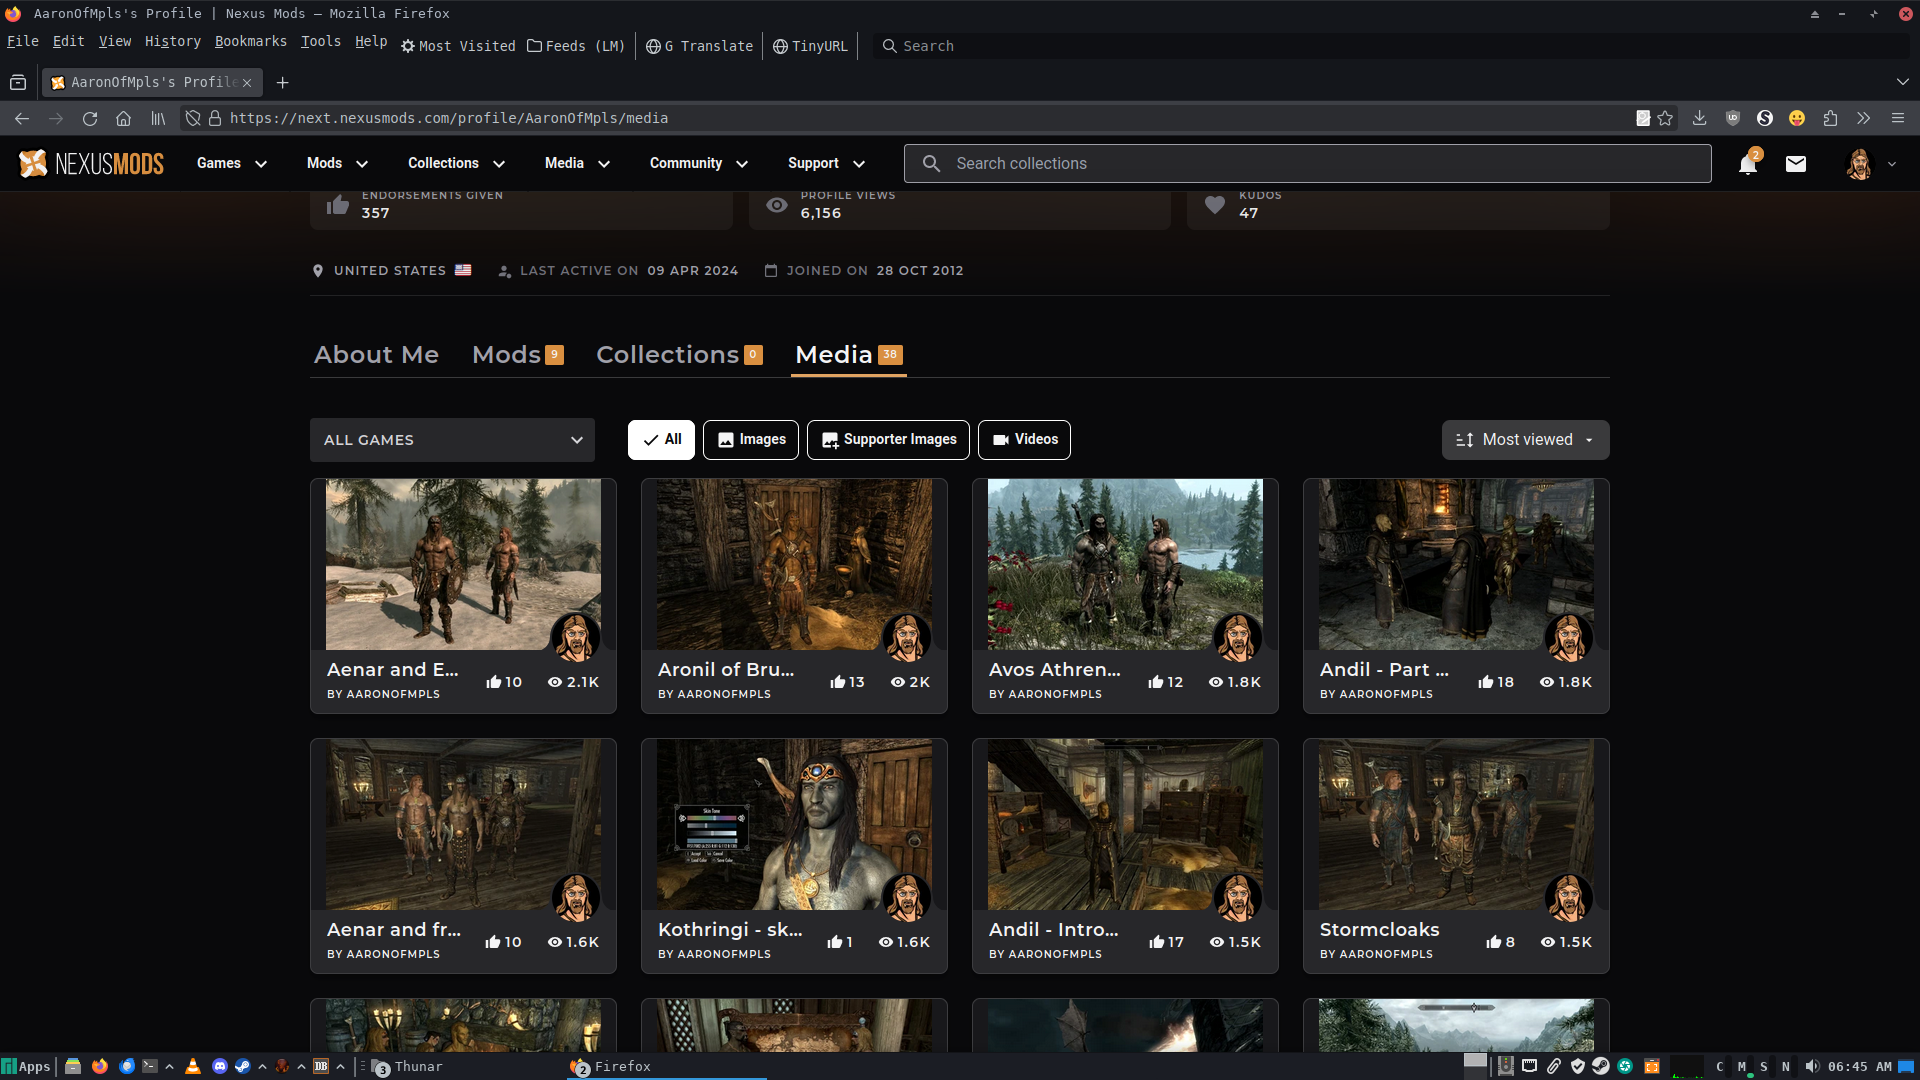Select the All media filter

[x=661, y=440]
